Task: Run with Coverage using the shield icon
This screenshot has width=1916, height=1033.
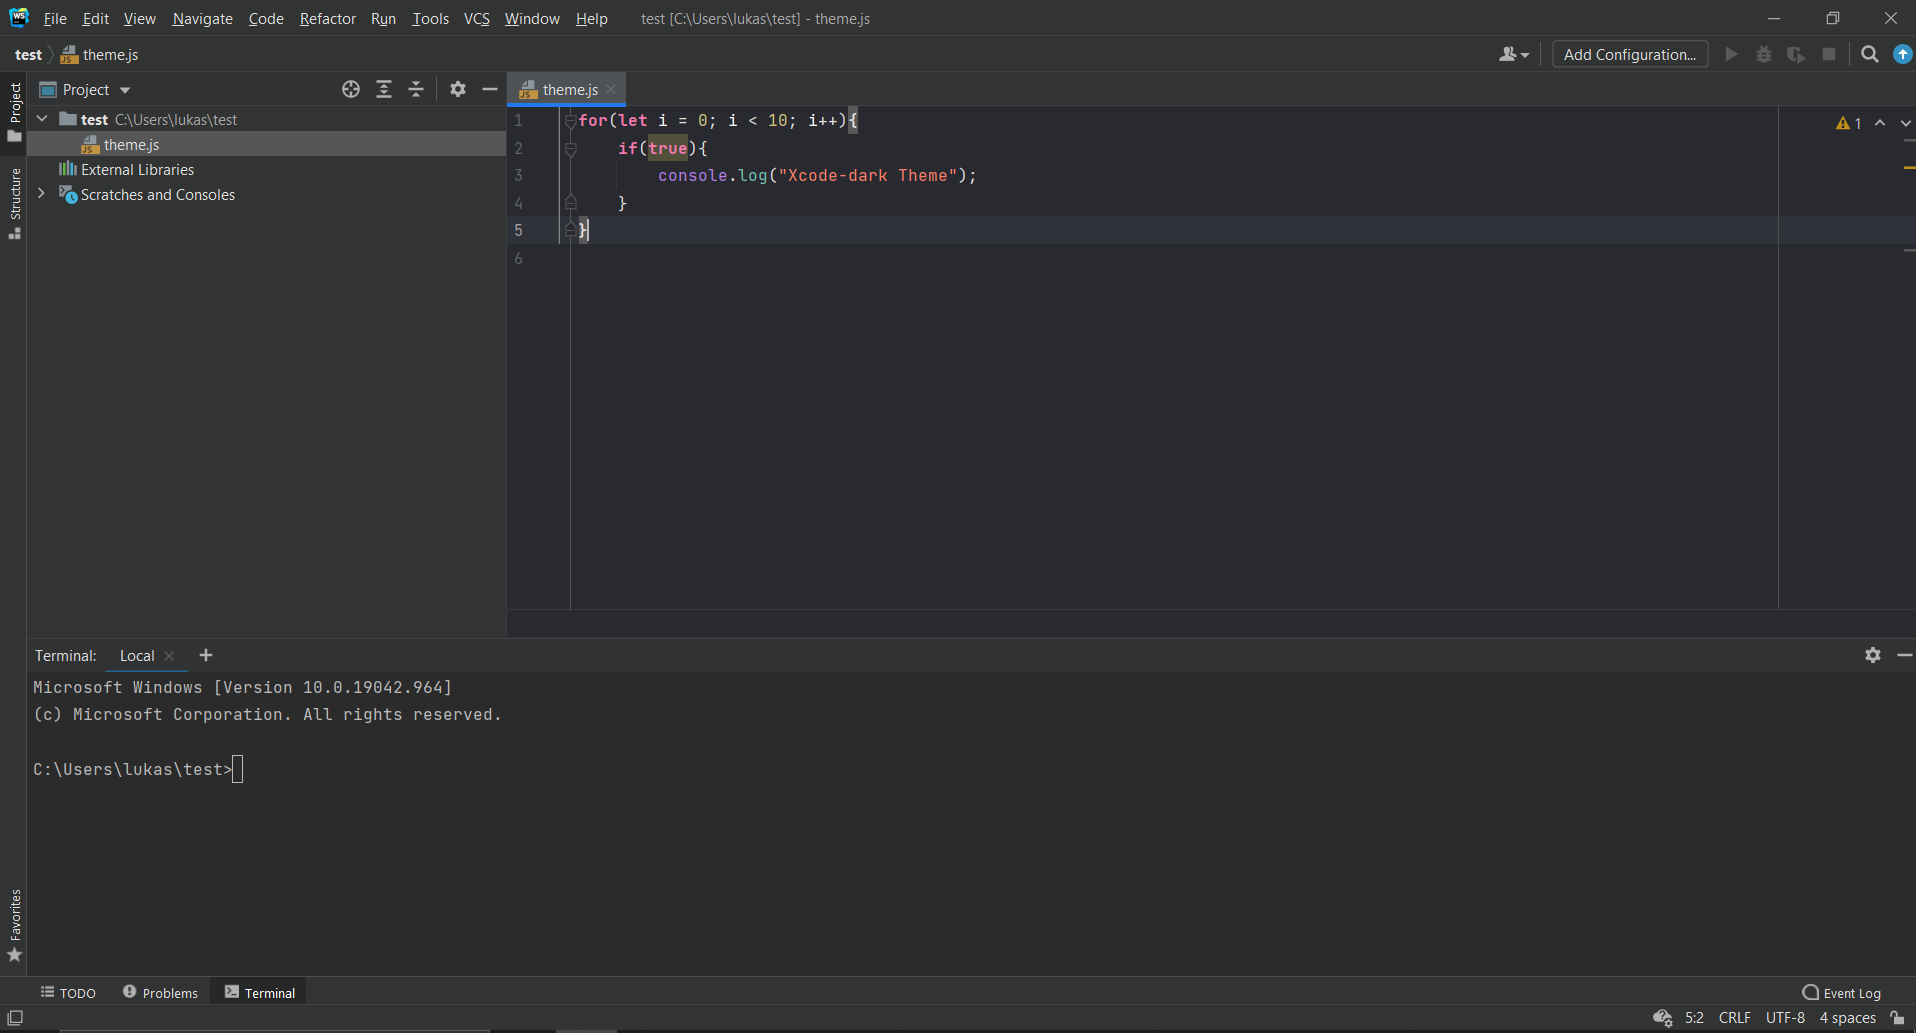Action: pyautogui.click(x=1796, y=54)
